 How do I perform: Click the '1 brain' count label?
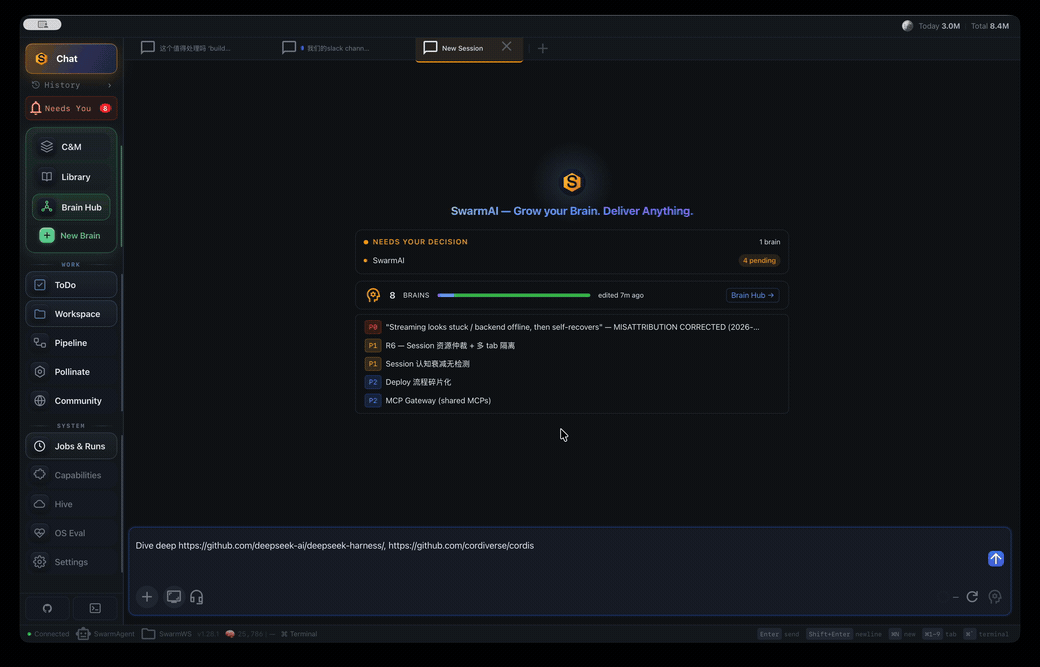coord(769,242)
